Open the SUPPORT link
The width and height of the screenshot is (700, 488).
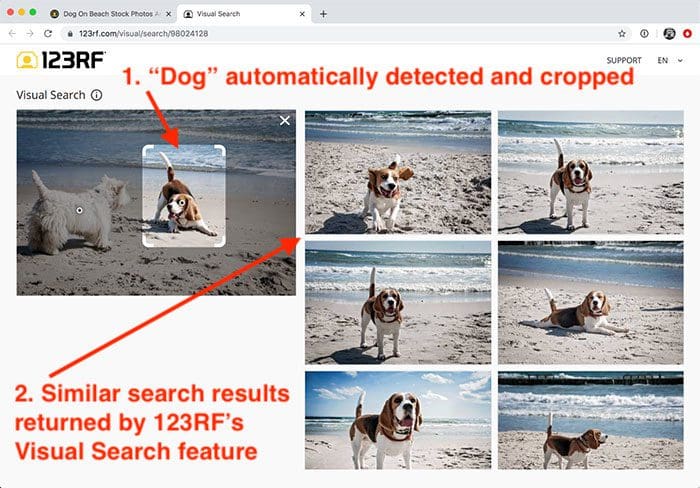tap(624, 60)
